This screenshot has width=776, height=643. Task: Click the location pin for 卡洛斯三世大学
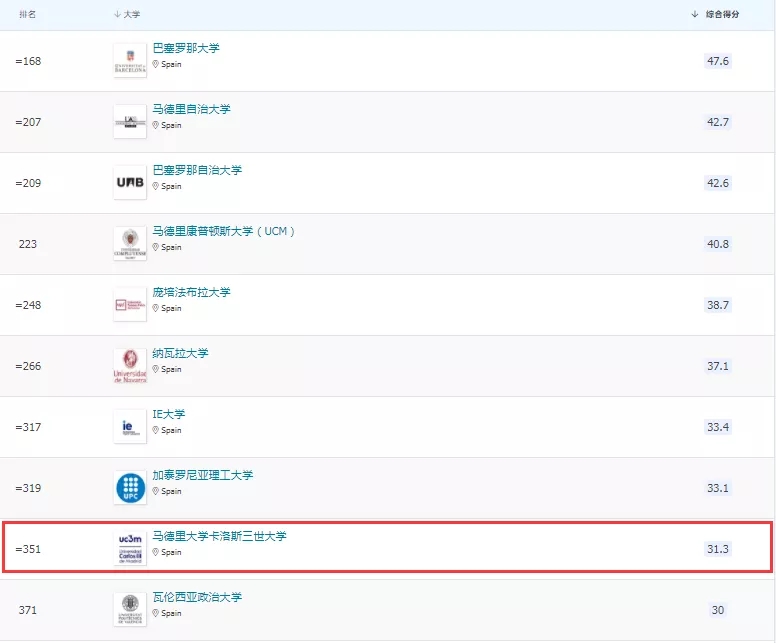pyautogui.click(x=155, y=552)
